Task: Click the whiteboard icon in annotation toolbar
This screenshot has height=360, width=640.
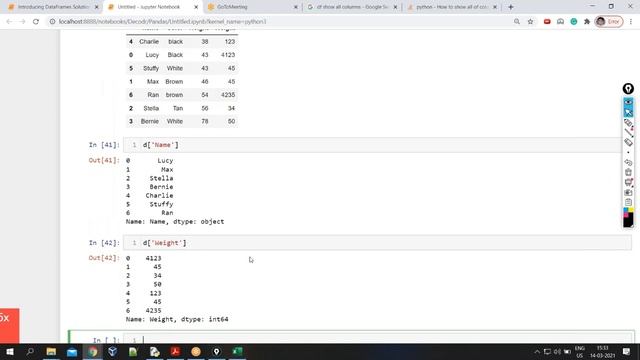Action: (x=628, y=182)
